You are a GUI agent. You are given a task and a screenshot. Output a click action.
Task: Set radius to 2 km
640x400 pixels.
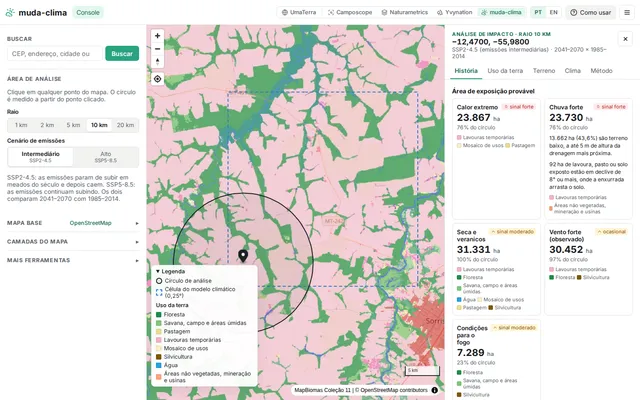pos(47,125)
